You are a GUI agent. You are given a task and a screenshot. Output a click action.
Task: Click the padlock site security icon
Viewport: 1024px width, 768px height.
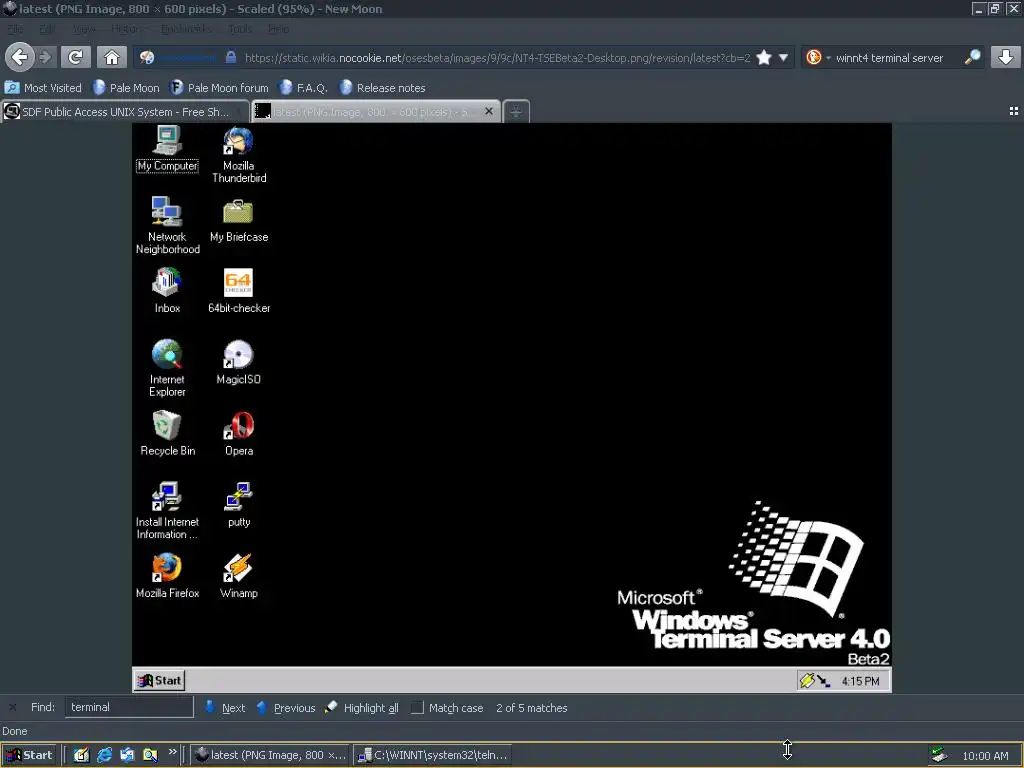pyautogui.click(x=231, y=57)
